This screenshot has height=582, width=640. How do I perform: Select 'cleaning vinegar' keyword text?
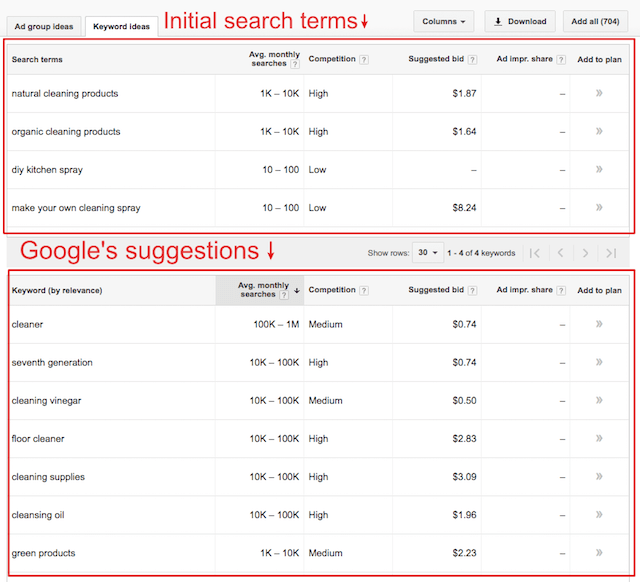(x=47, y=401)
